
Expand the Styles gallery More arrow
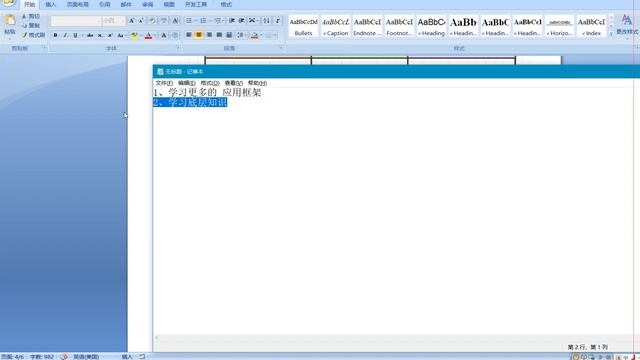pyautogui.click(x=611, y=34)
